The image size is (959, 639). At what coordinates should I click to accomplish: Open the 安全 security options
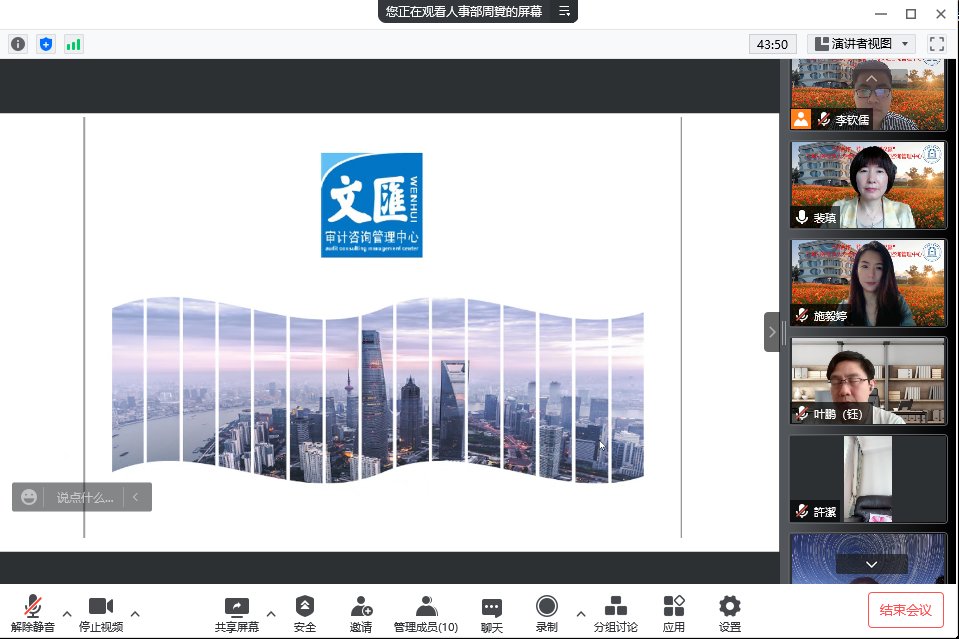coord(305,613)
